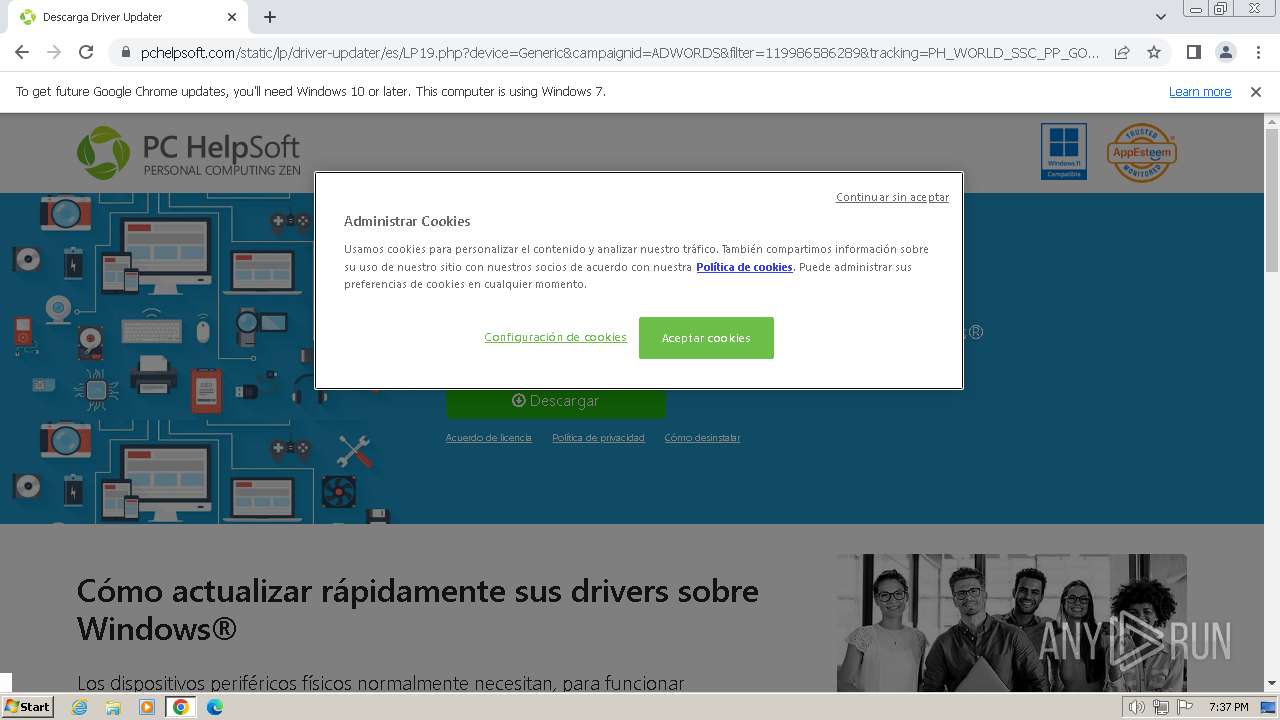Open the side panel icon
Viewport: 1280px width, 720px height.
(x=1193, y=52)
